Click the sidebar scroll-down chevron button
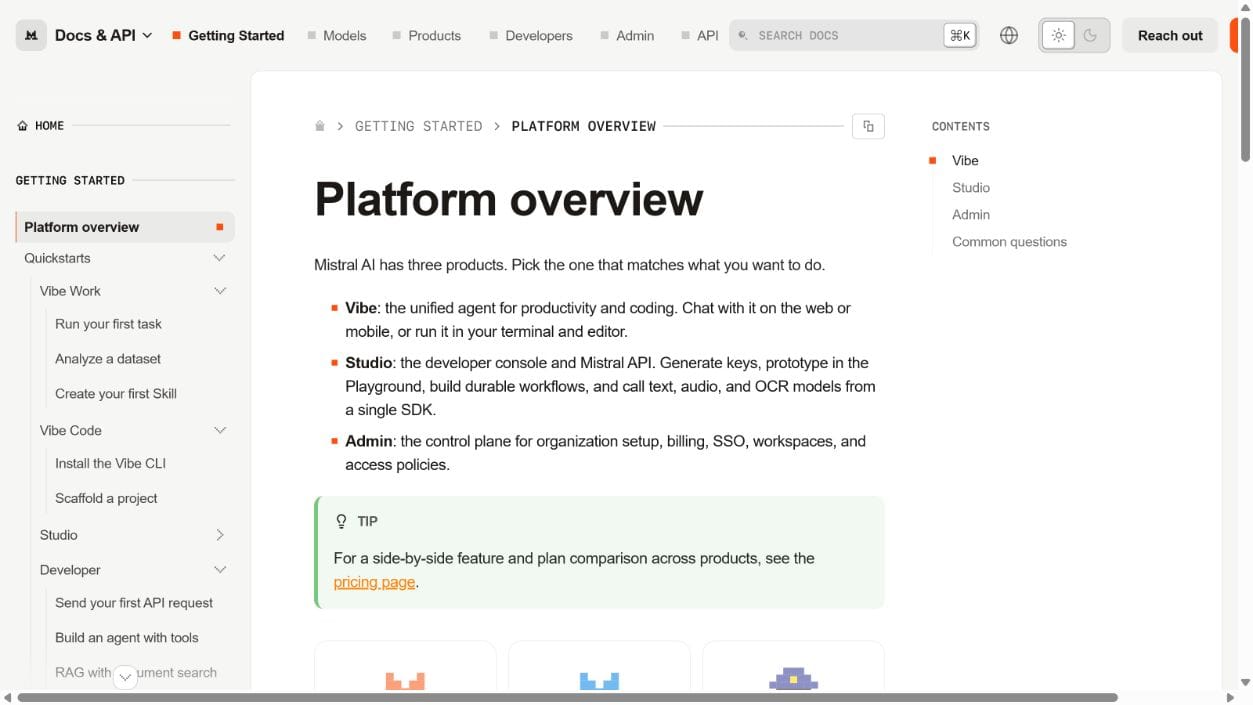Viewport: 1253px width, 705px height. [x=125, y=677]
